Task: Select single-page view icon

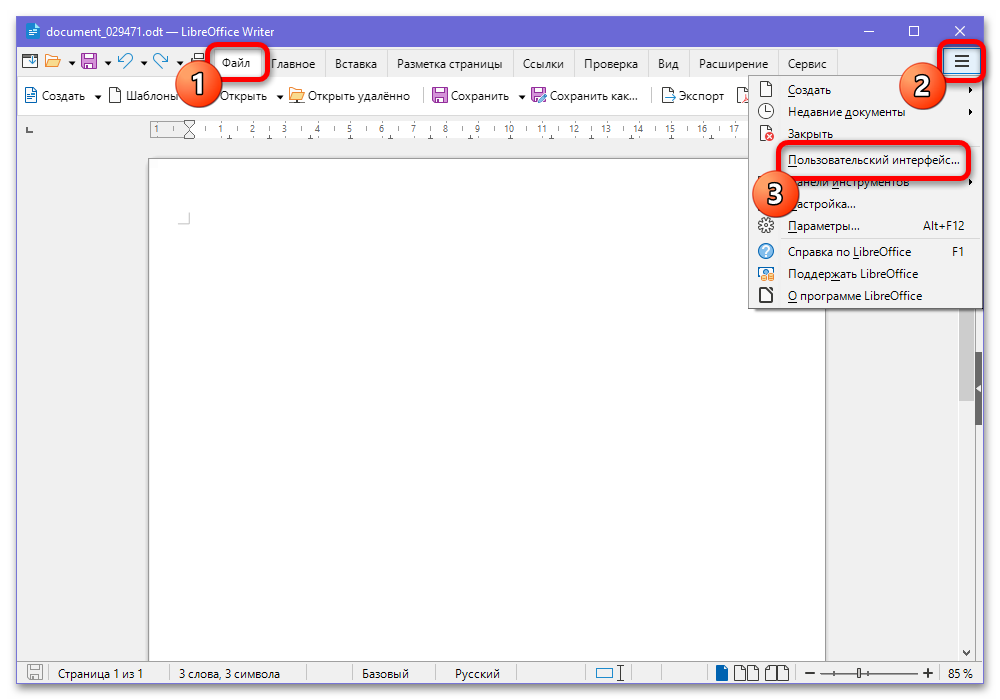Action: click(x=721, y=673)
